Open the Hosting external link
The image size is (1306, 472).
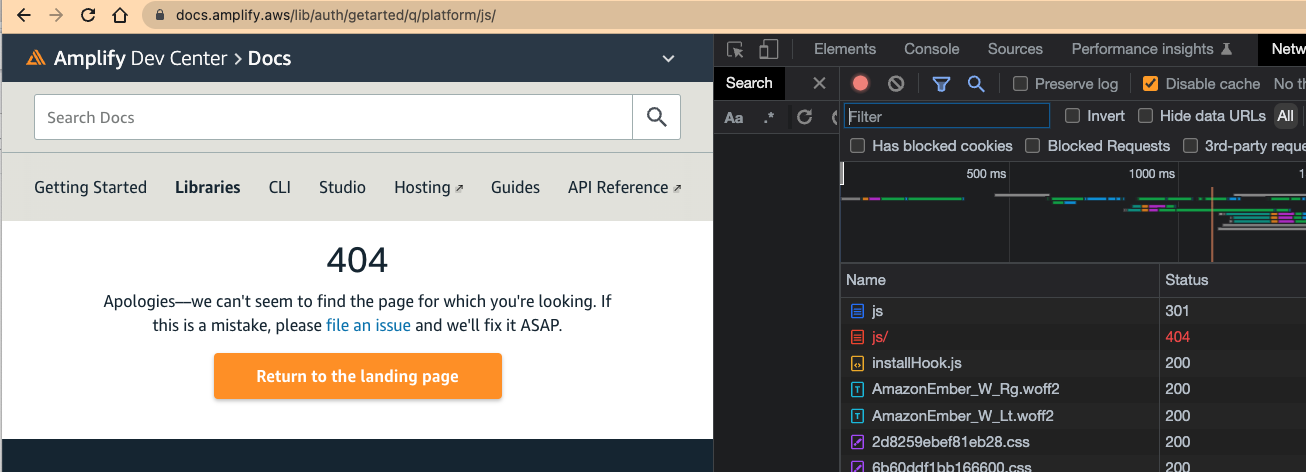428,187
